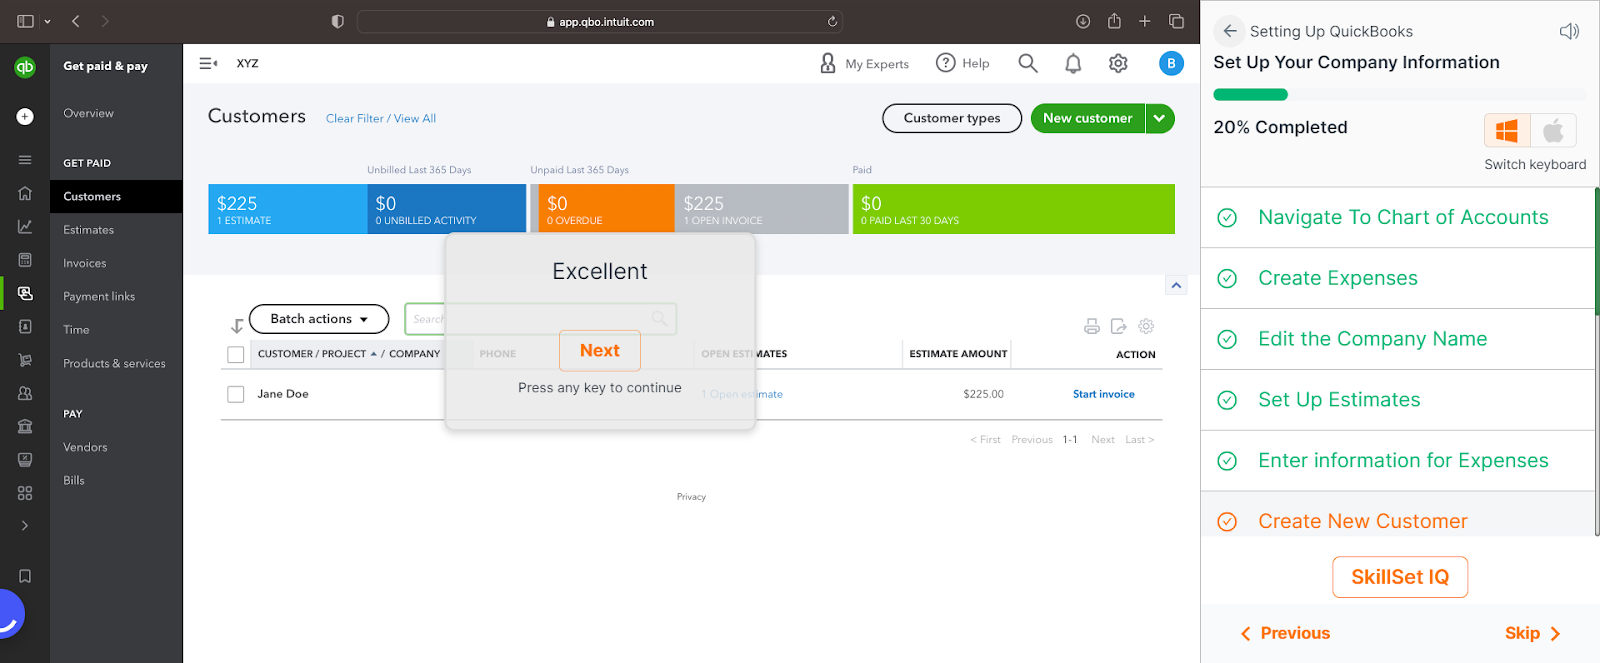1600x663 pixels.
Task: Open the Jane Doe customer row
Action: [283, 394]
